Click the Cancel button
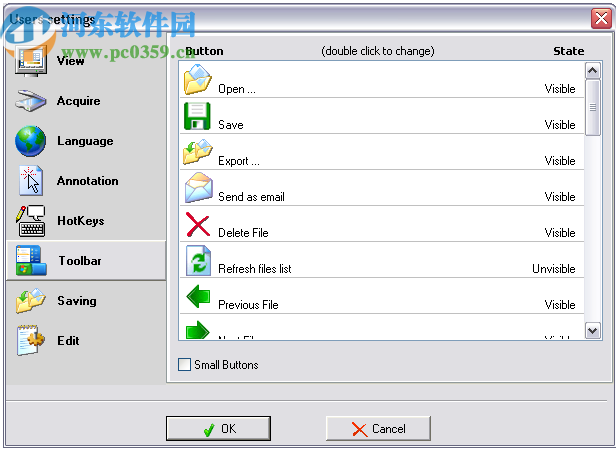 [378, 428]
